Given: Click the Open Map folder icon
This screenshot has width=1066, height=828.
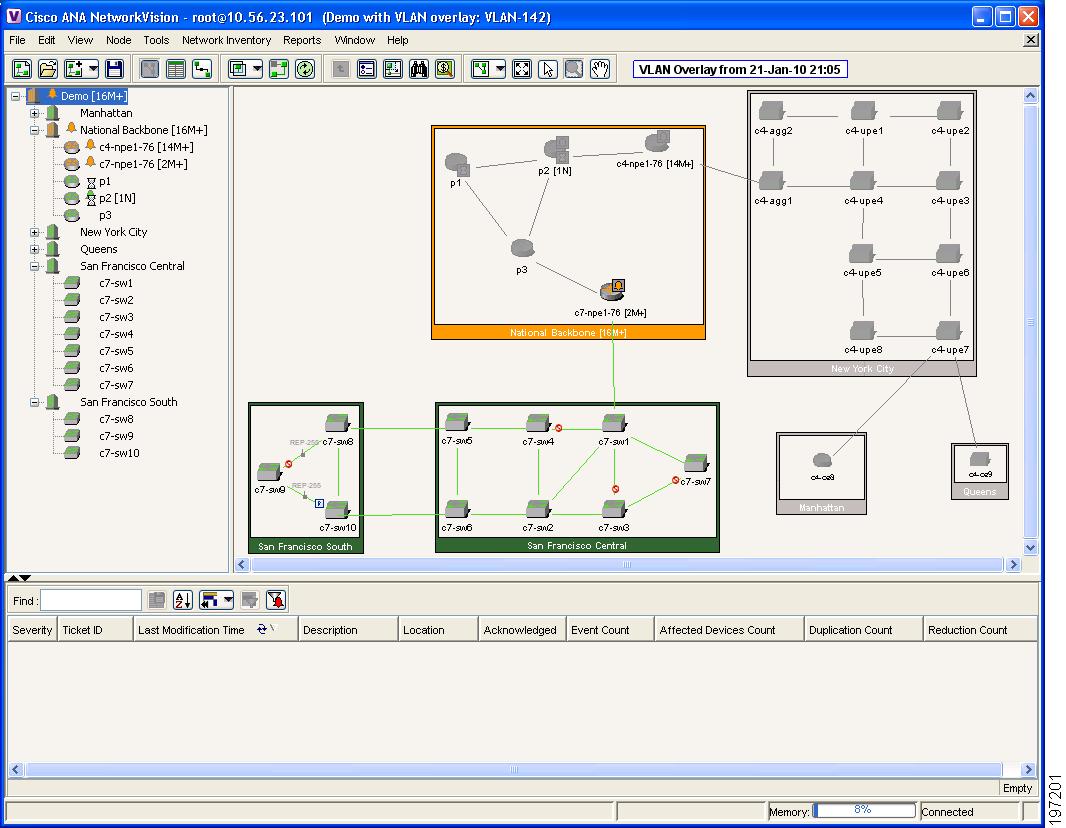Looking at the screenshot, I should pos(48,69).
